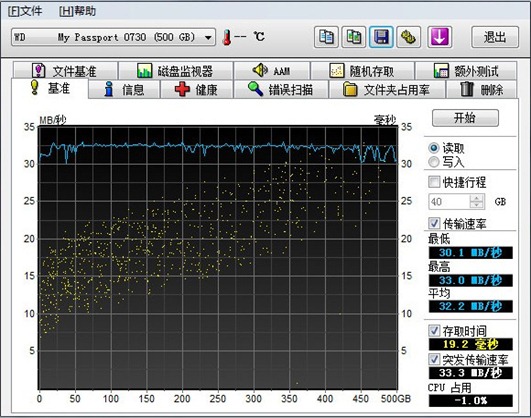
Task: Open the WD My Passport drive dropdown
Action: [x=113, y=37]
